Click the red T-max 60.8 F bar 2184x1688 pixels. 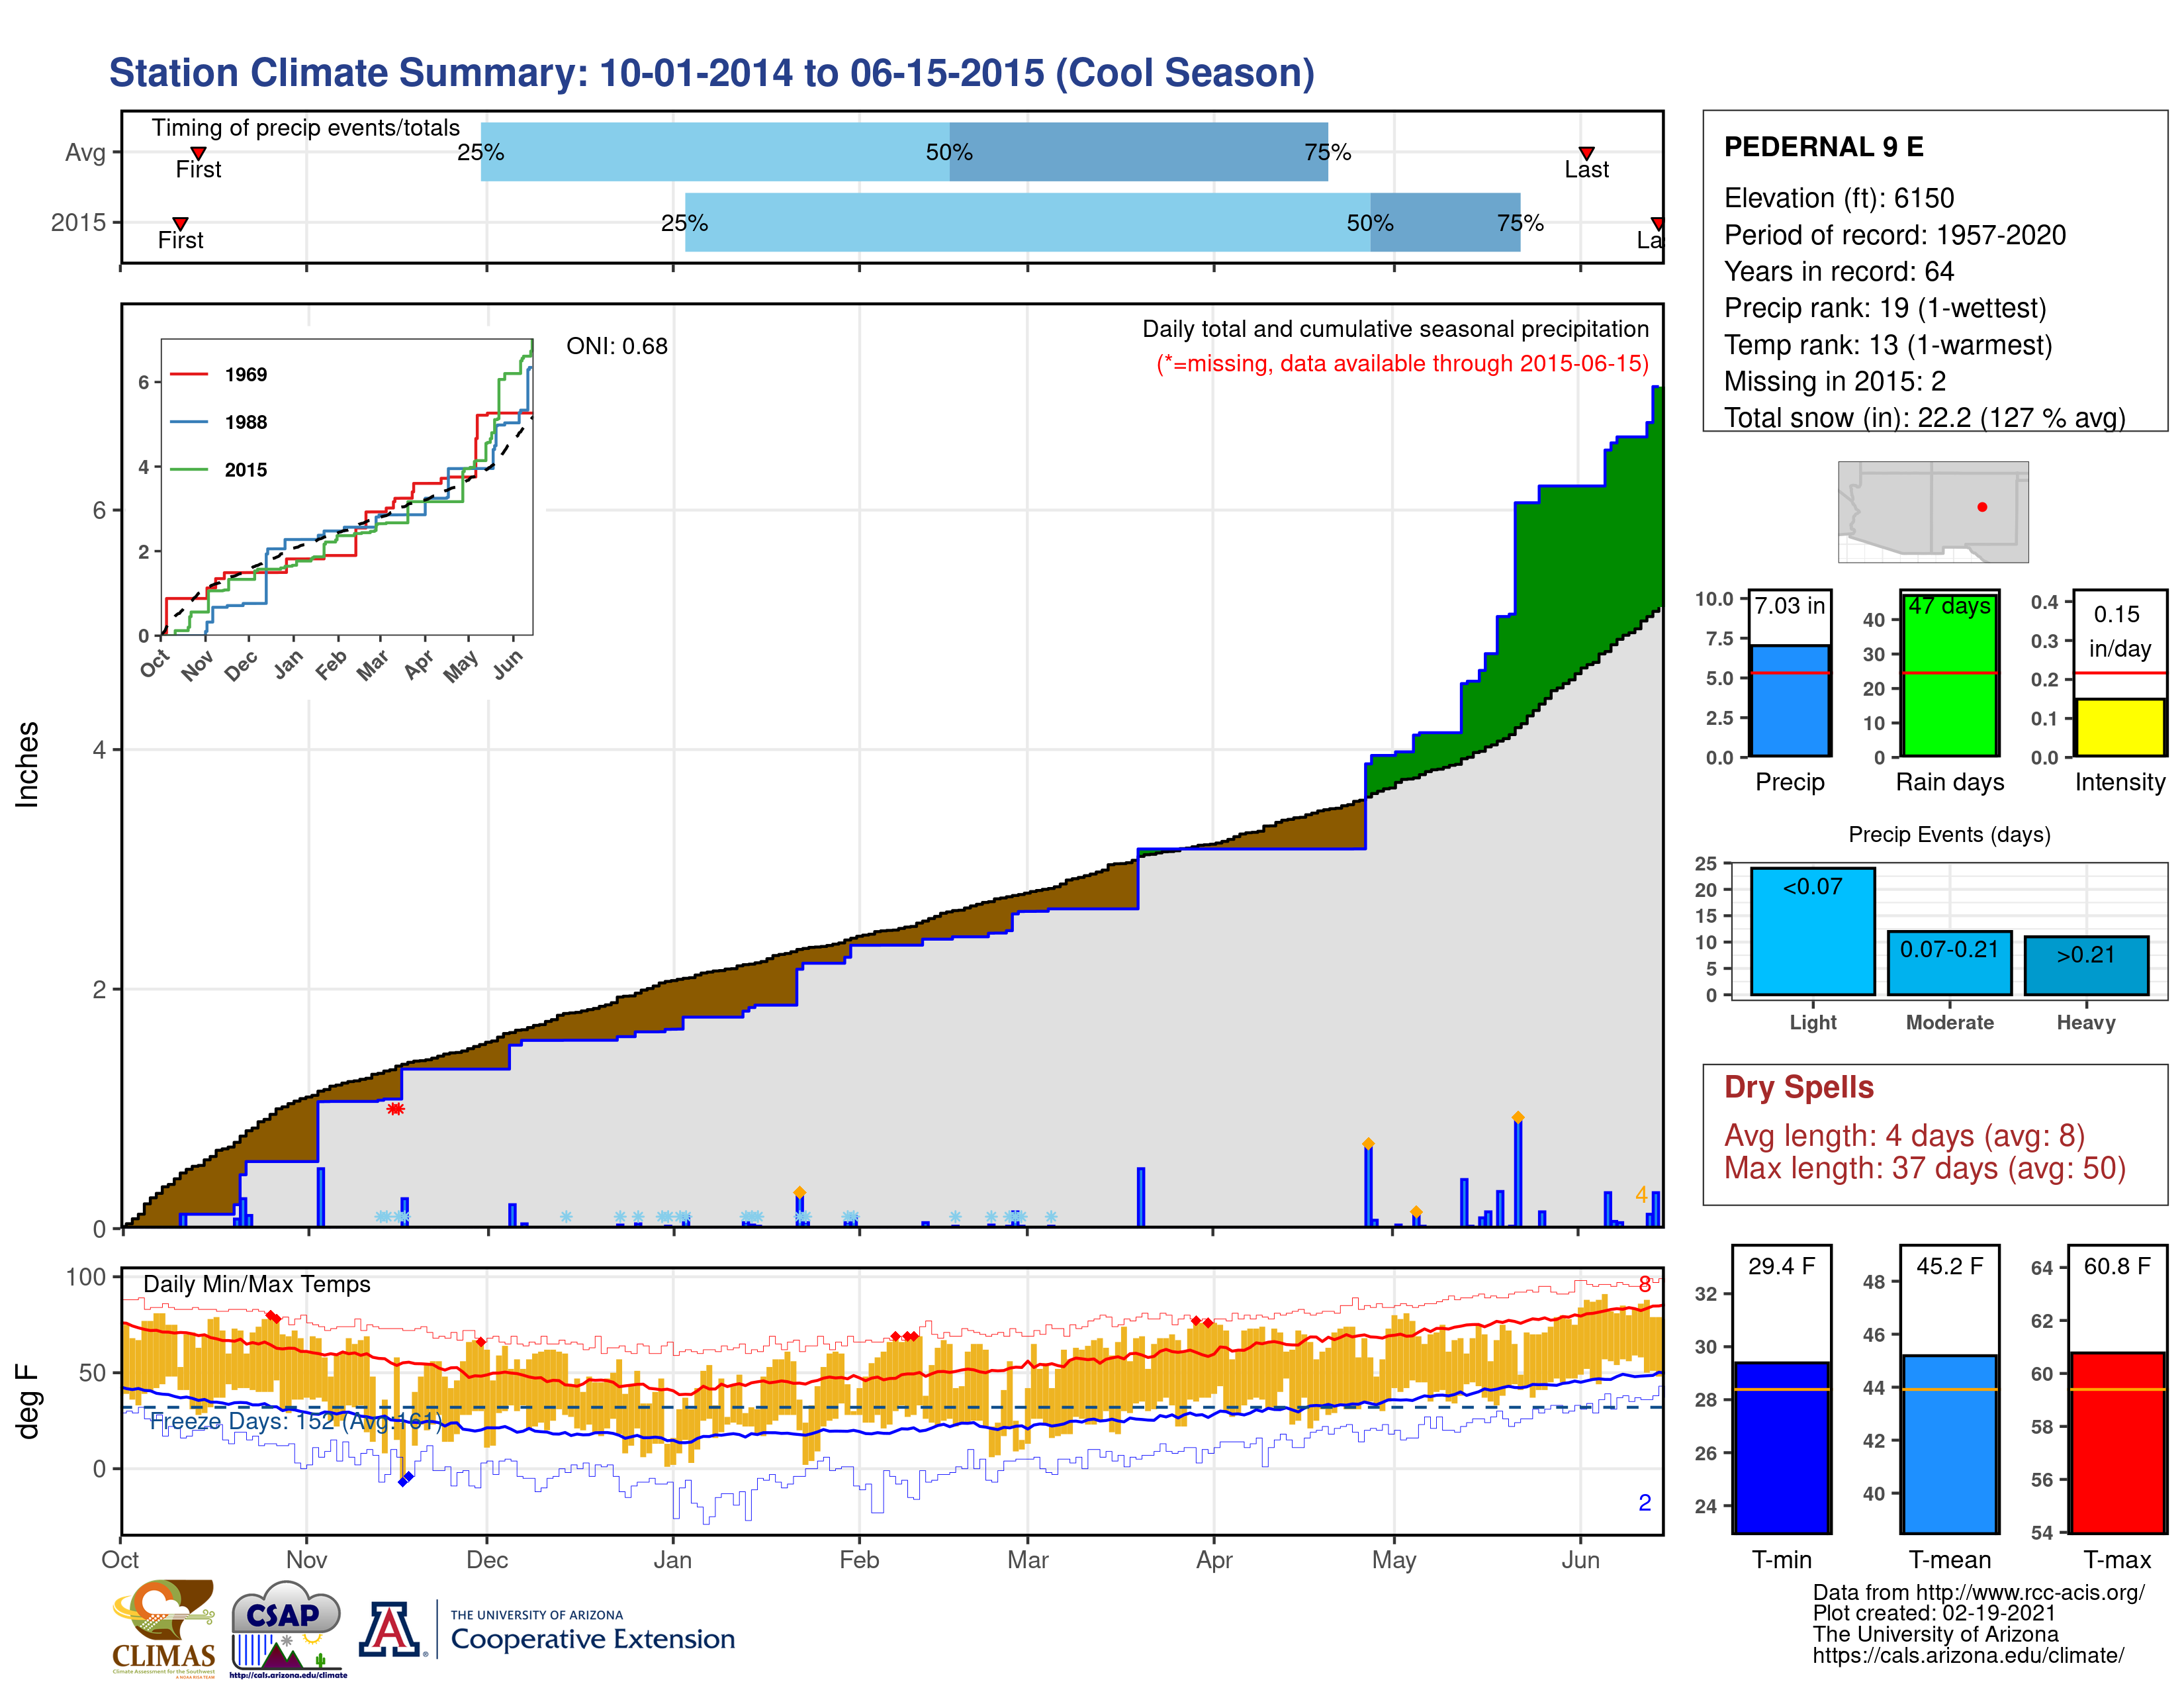[x=2118, y=1442]
